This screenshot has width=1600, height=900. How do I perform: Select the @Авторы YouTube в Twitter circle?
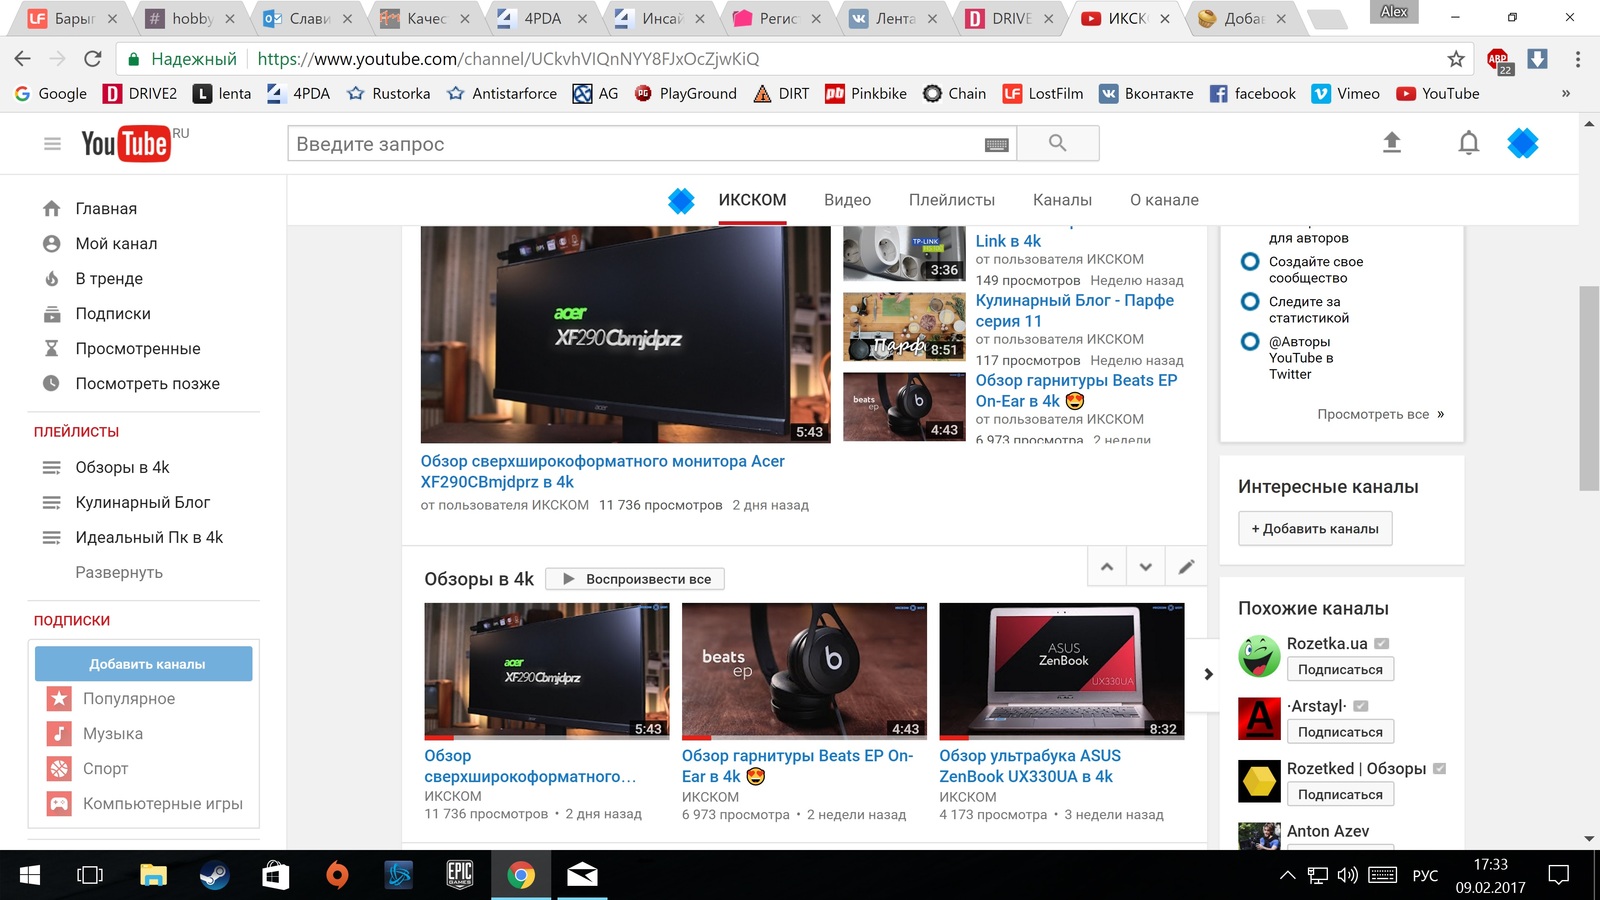[1249, 342]
